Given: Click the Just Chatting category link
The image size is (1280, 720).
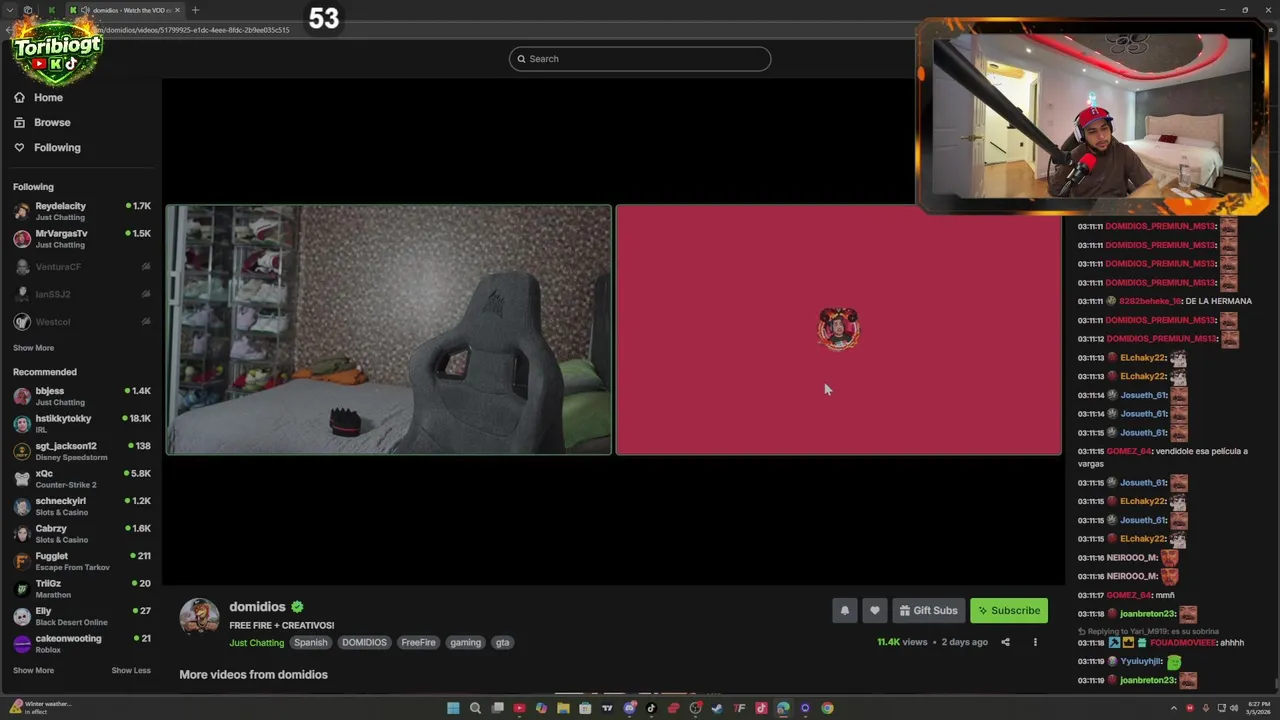Looking at the screenshot, I should (x=256, y=643).
